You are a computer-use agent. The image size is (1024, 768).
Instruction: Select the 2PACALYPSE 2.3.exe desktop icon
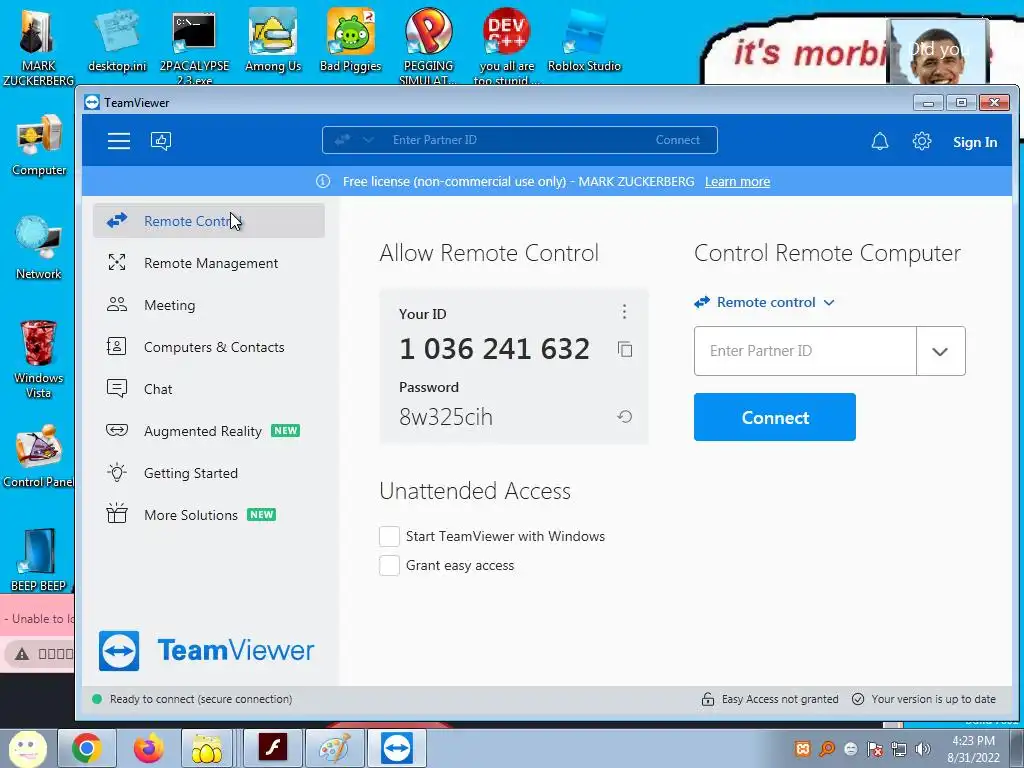click(195, 46)
